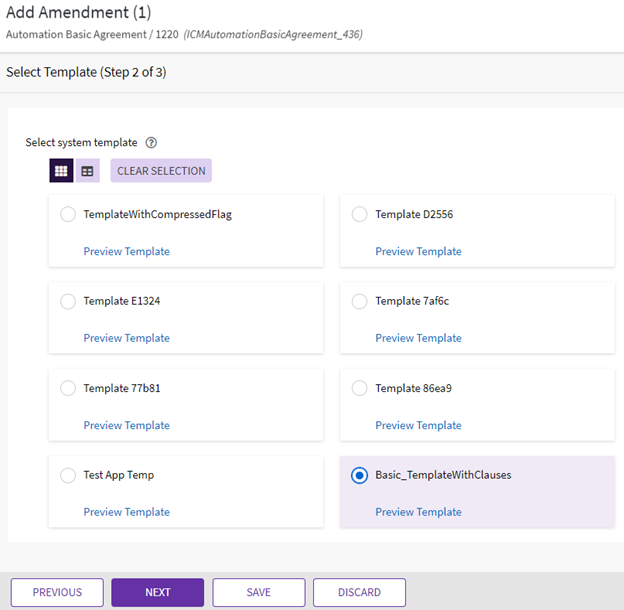The image size is (624, 610).
Task: Preview Template link under Basic_TemplateWithClauses
Action: coord(418,512)
